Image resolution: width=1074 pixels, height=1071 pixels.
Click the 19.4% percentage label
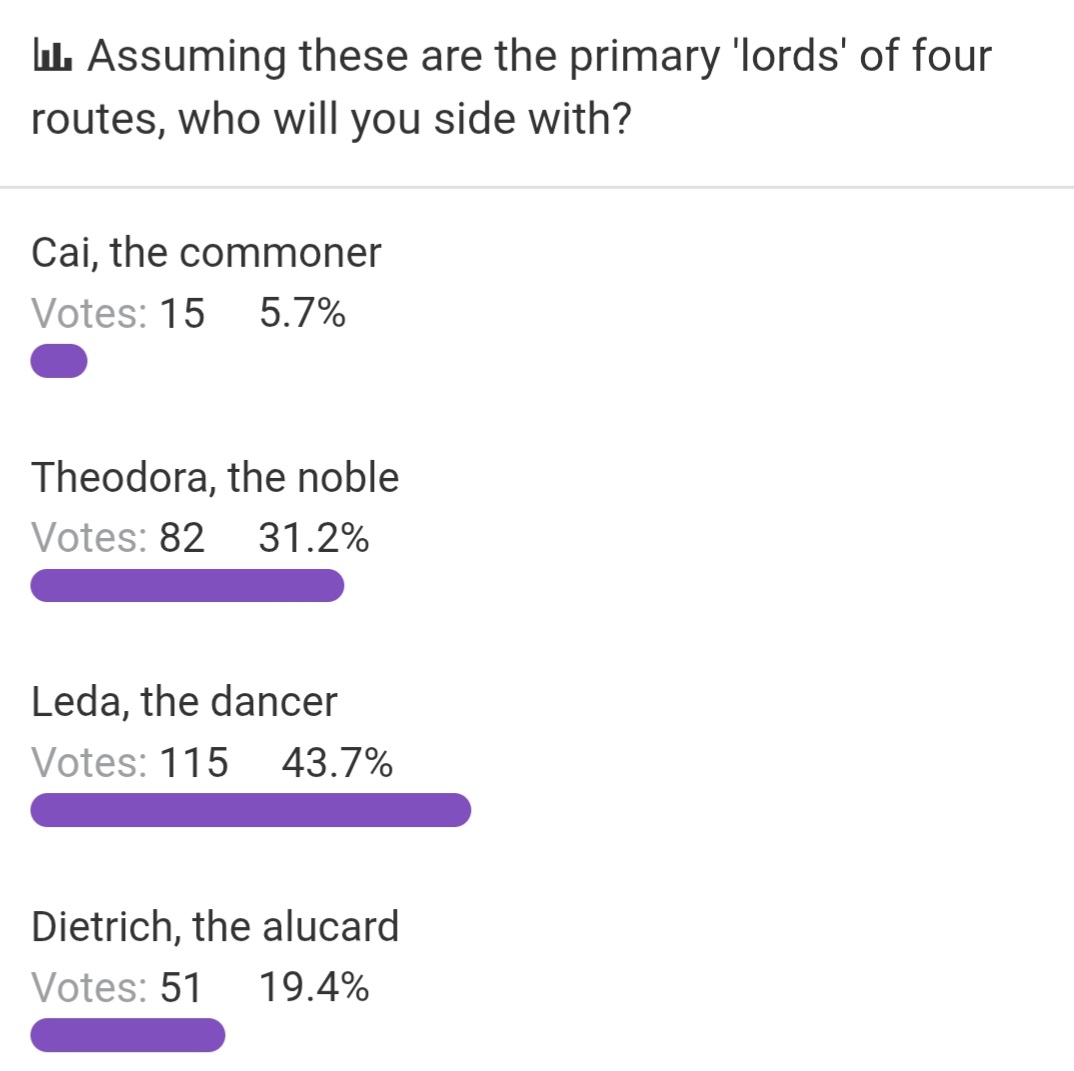[314, 987]
